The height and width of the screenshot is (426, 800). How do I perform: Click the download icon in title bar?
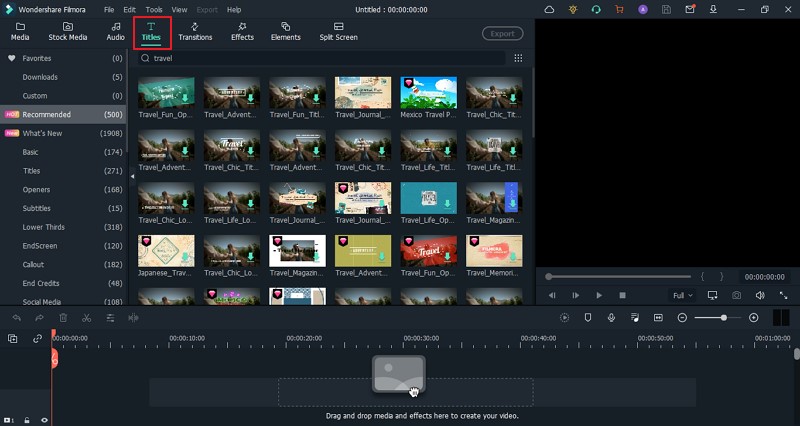pyautogui.click(x=713, y=10)
